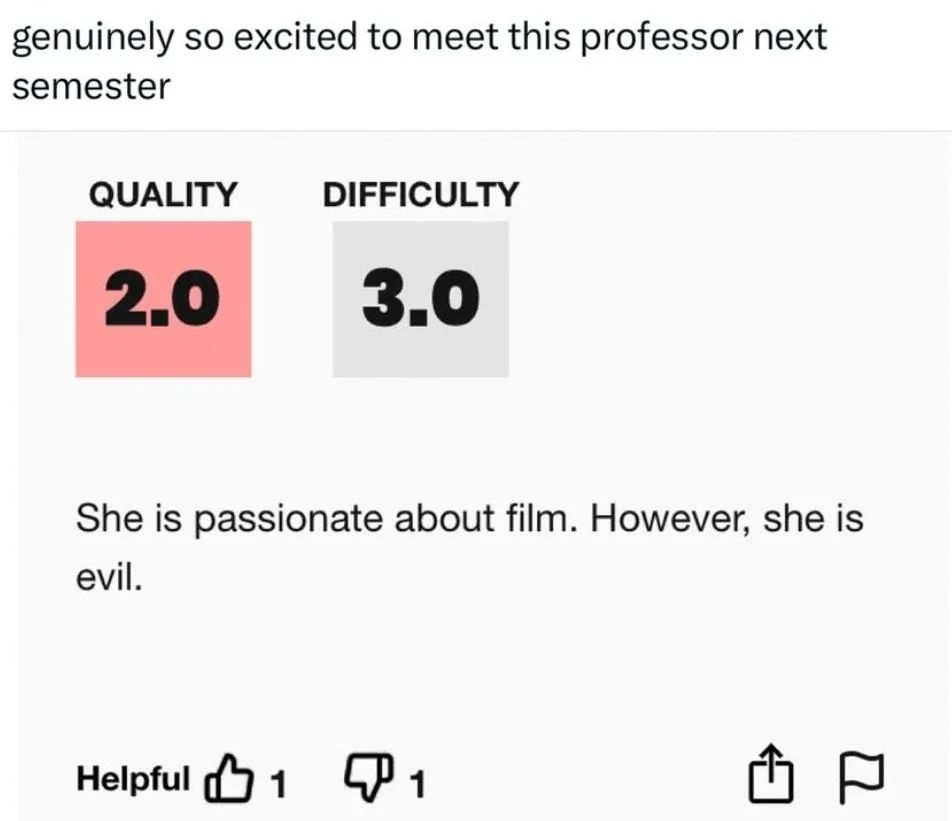The image size is (952, 821).
Task: Click the review text about film passion
Action: click(470, 518)
